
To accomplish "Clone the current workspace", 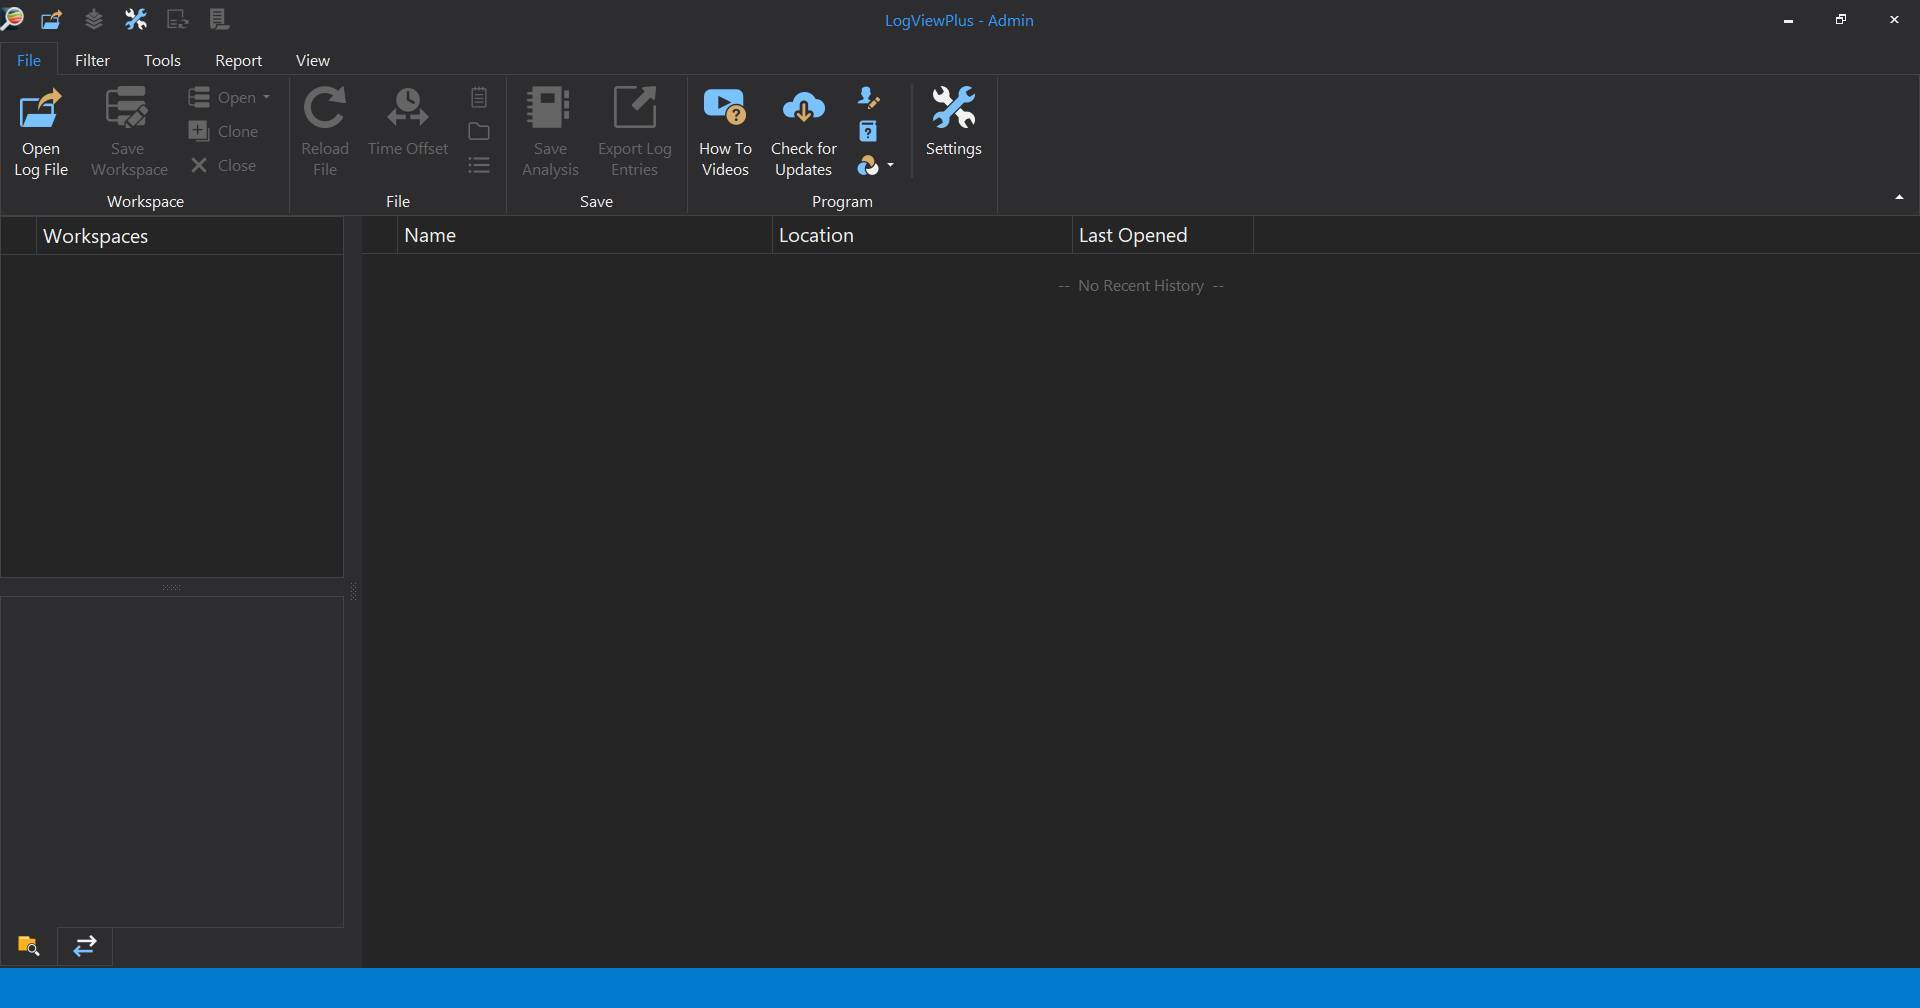I will pyautogui.click(x=224, y=131).
